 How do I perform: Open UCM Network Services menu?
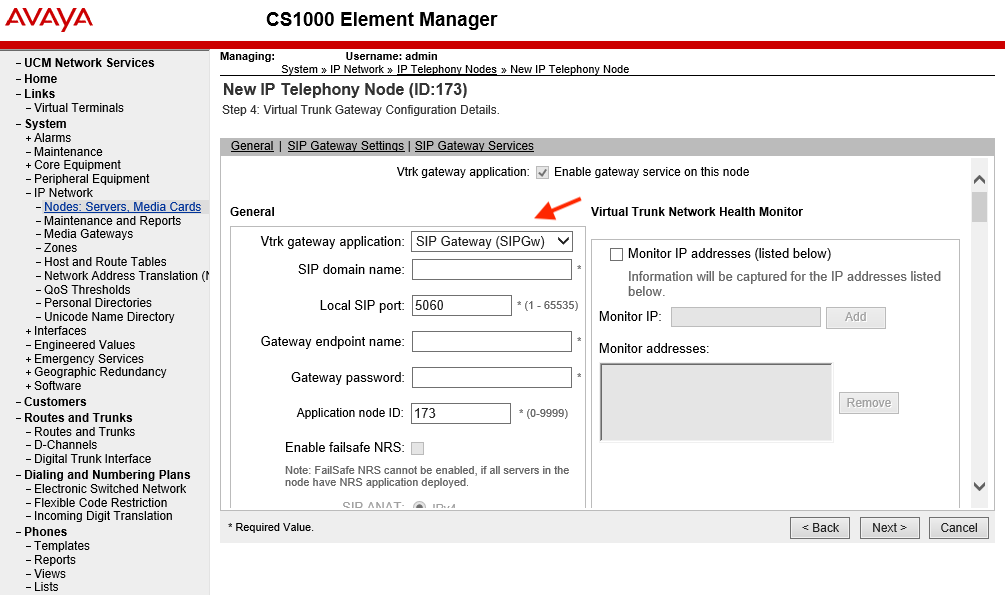(89, 63)
